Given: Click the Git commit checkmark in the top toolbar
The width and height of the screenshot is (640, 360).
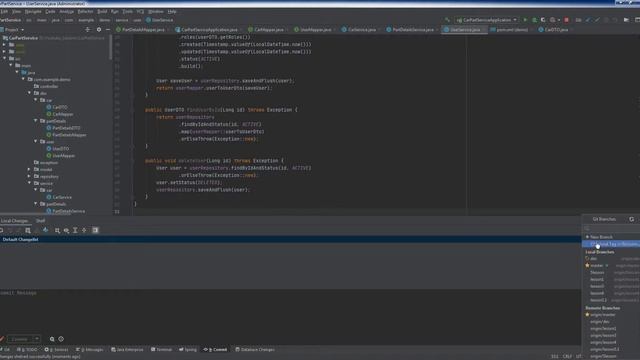Looking at the screenshot, I should (597, 20).
